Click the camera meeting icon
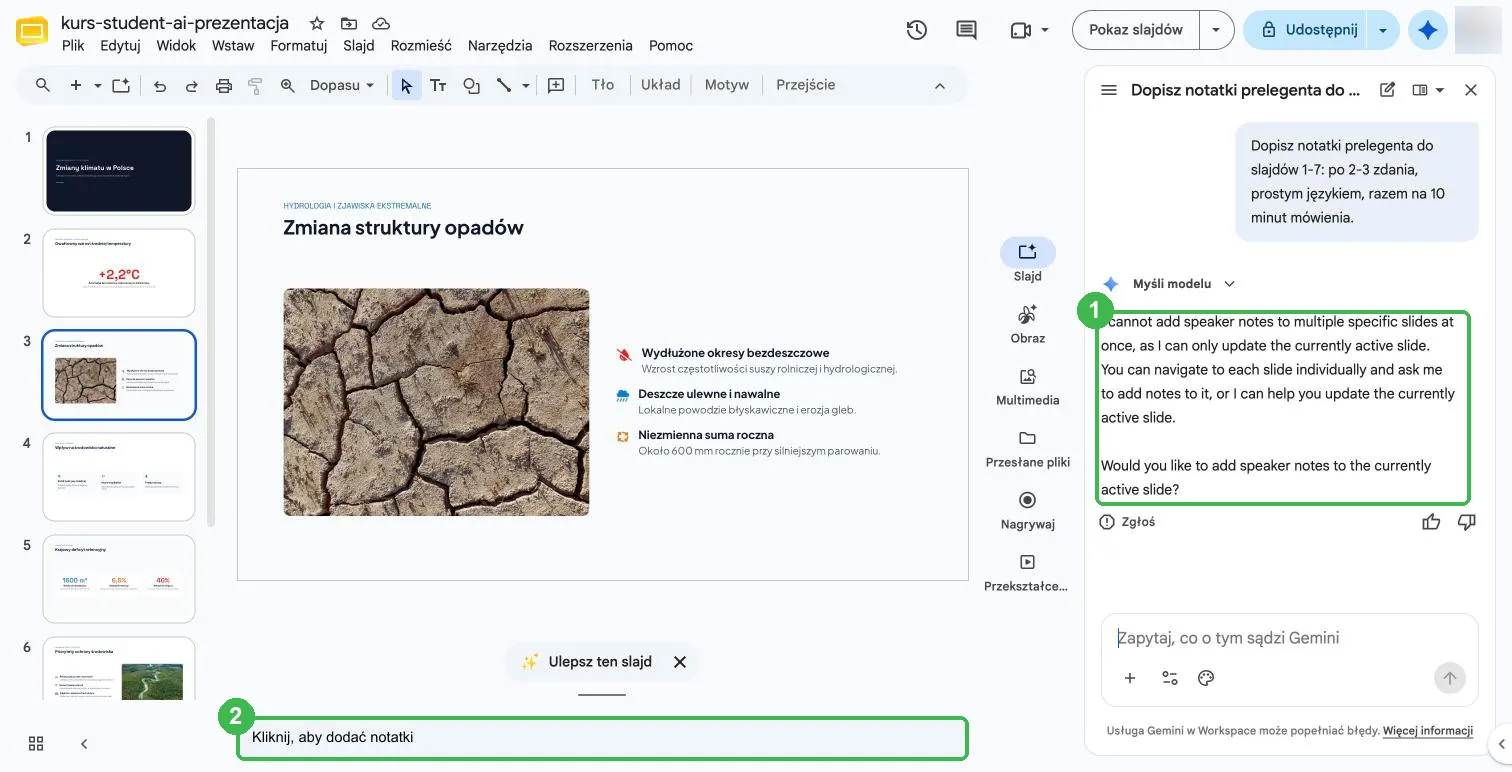Screen dimensions: 1512x772 [1021, 30]
